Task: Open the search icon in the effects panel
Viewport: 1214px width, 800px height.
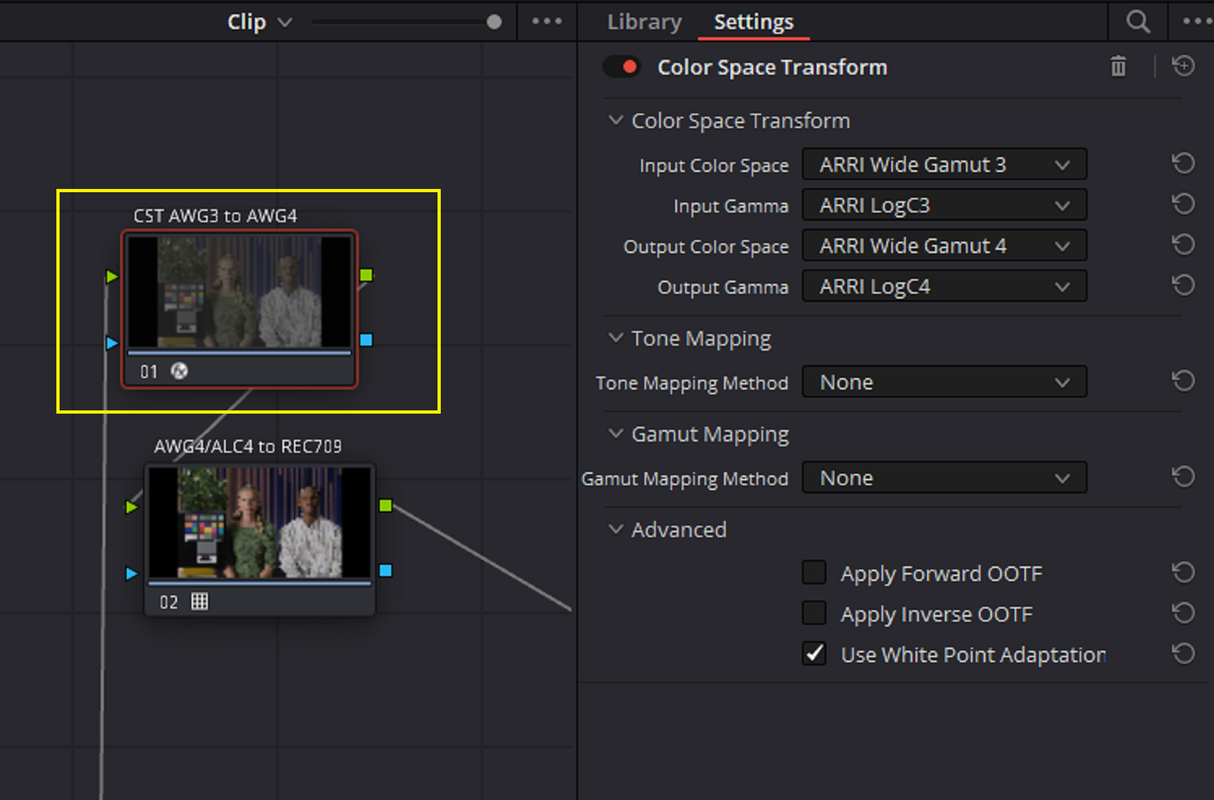Action: (x=1137, y=22)
